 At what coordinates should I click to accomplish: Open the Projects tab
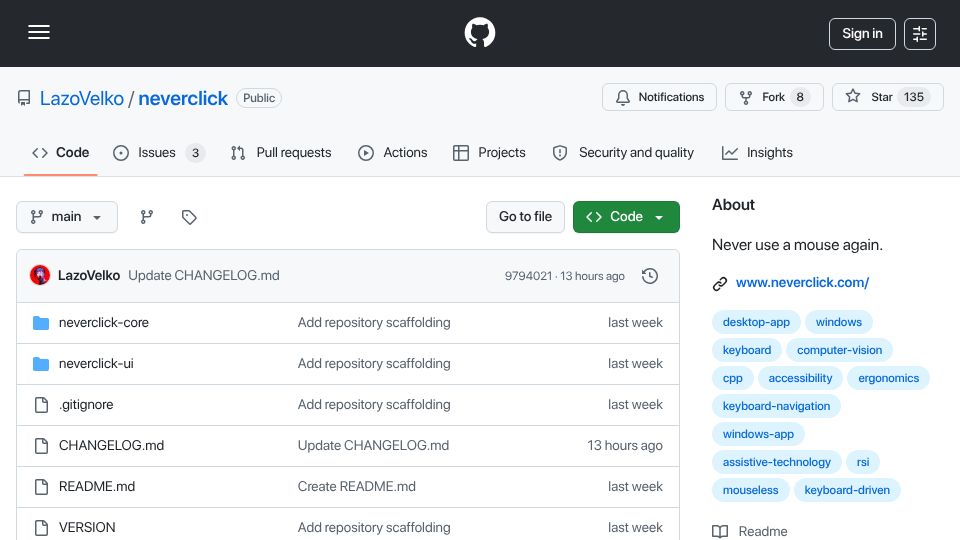[x=489, y=152]
